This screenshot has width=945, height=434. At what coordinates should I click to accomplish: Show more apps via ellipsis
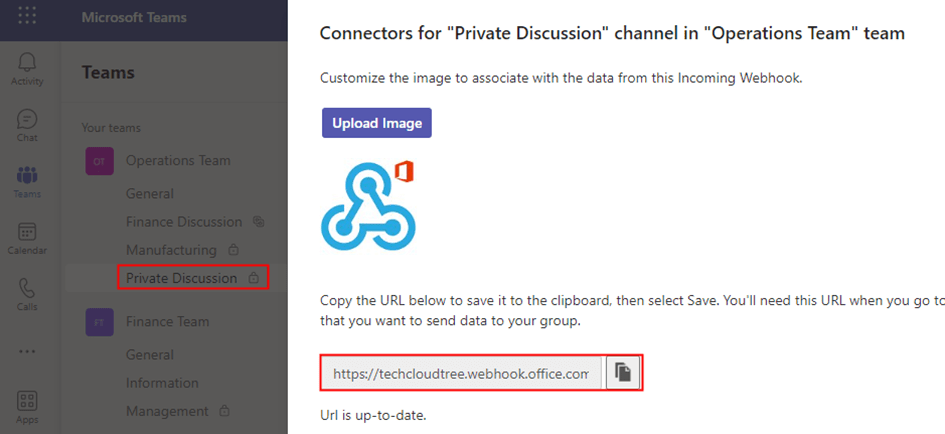[x=27, y=351]
